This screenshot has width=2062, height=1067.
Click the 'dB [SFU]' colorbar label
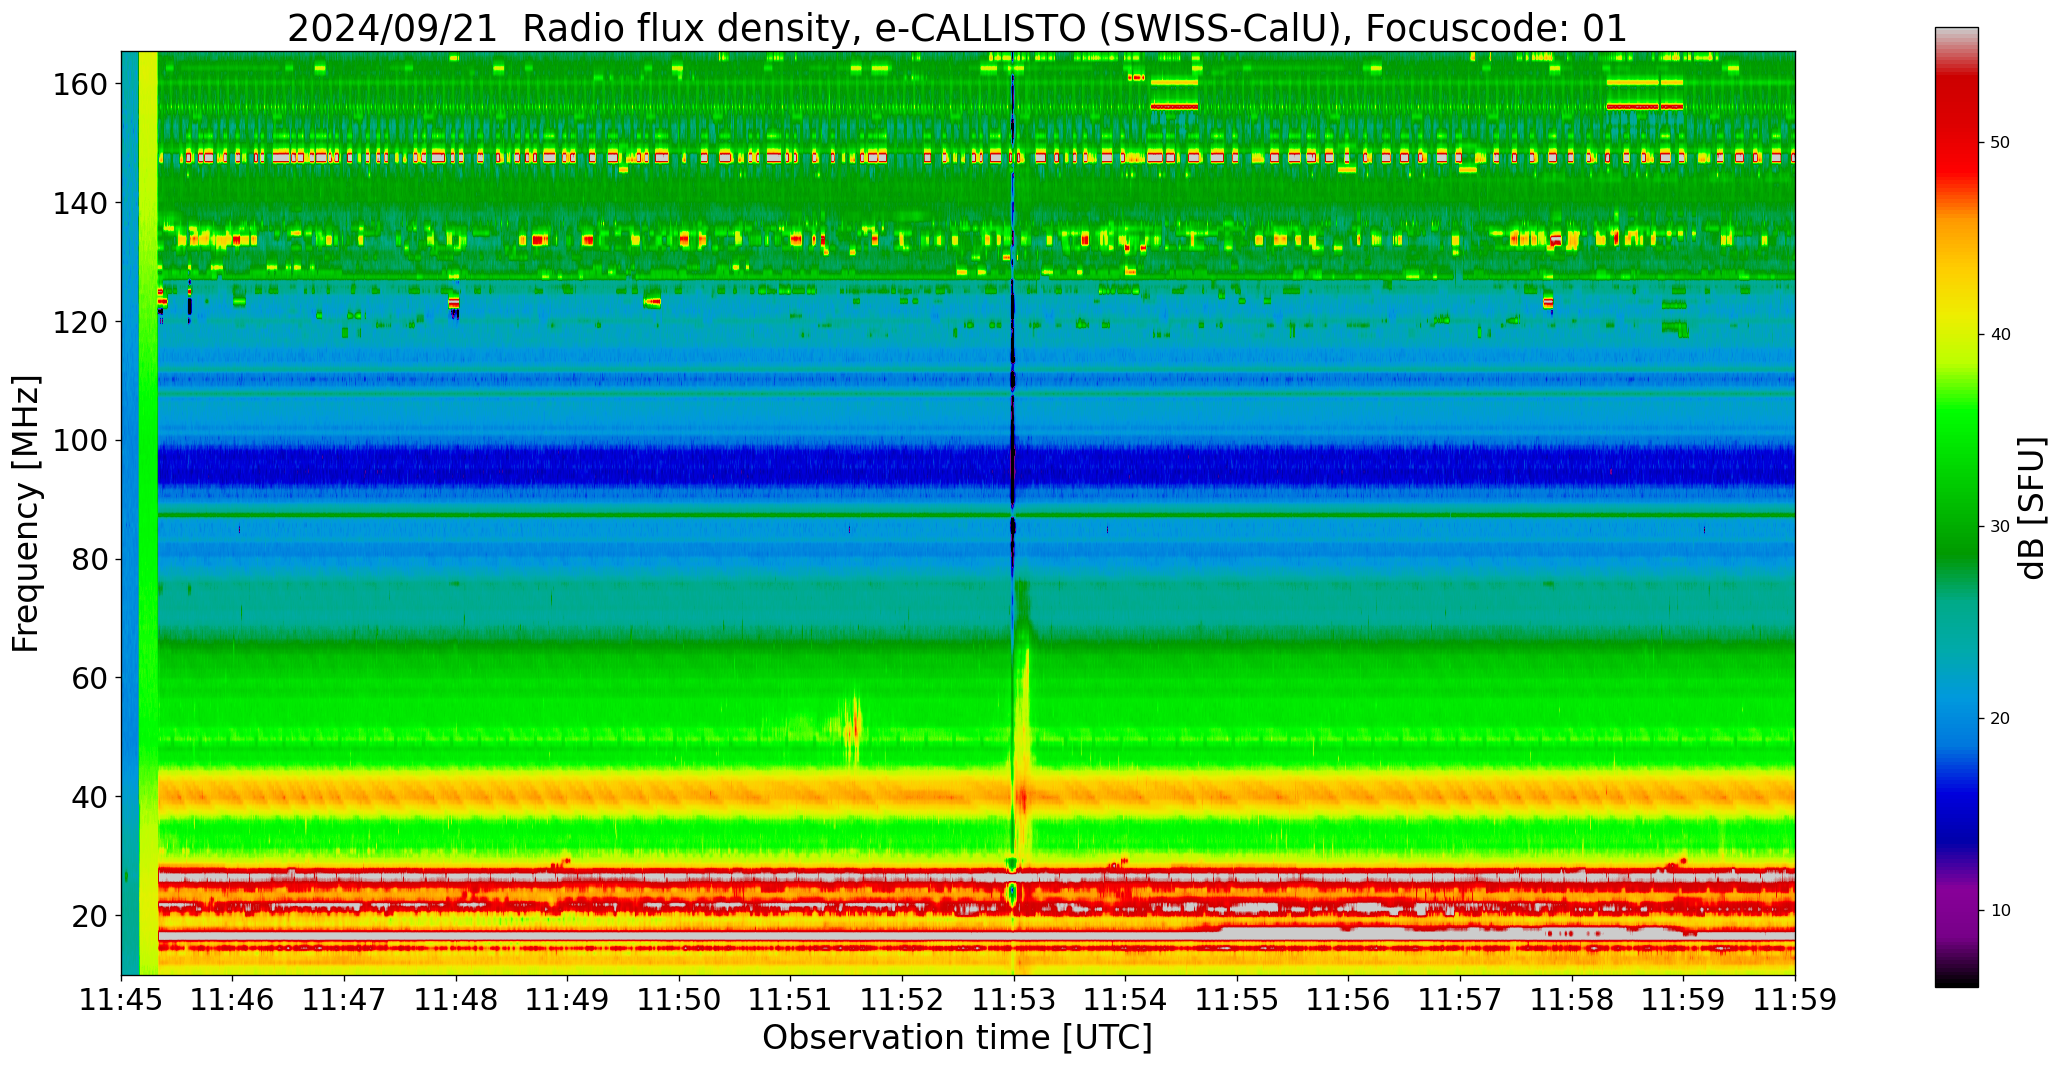(x=2032, y=508)
